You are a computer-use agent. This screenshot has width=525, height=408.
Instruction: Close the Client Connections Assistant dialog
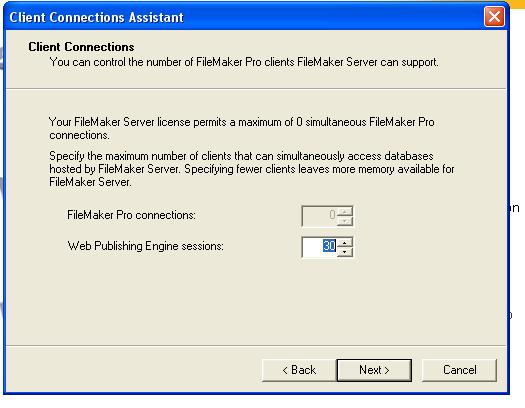tap(494, 17)
